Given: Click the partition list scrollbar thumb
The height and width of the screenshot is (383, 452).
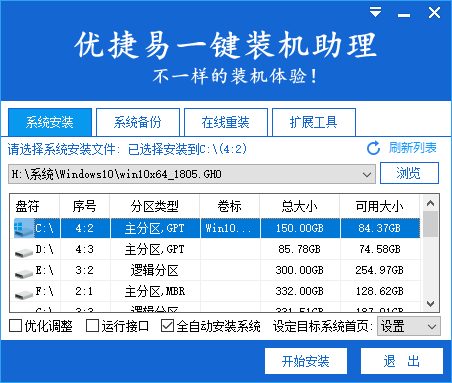Looking at the screenshot, I should pos(430,224).
